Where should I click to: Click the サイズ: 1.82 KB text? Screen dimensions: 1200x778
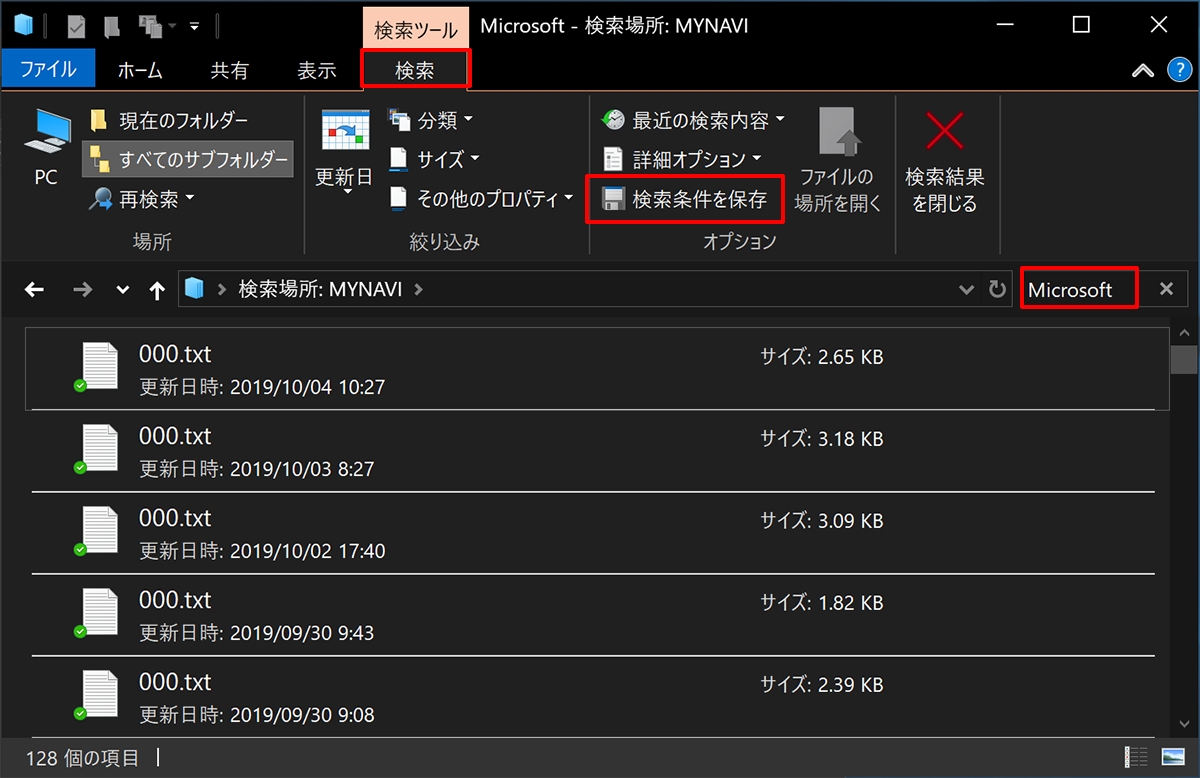[821, 603]
